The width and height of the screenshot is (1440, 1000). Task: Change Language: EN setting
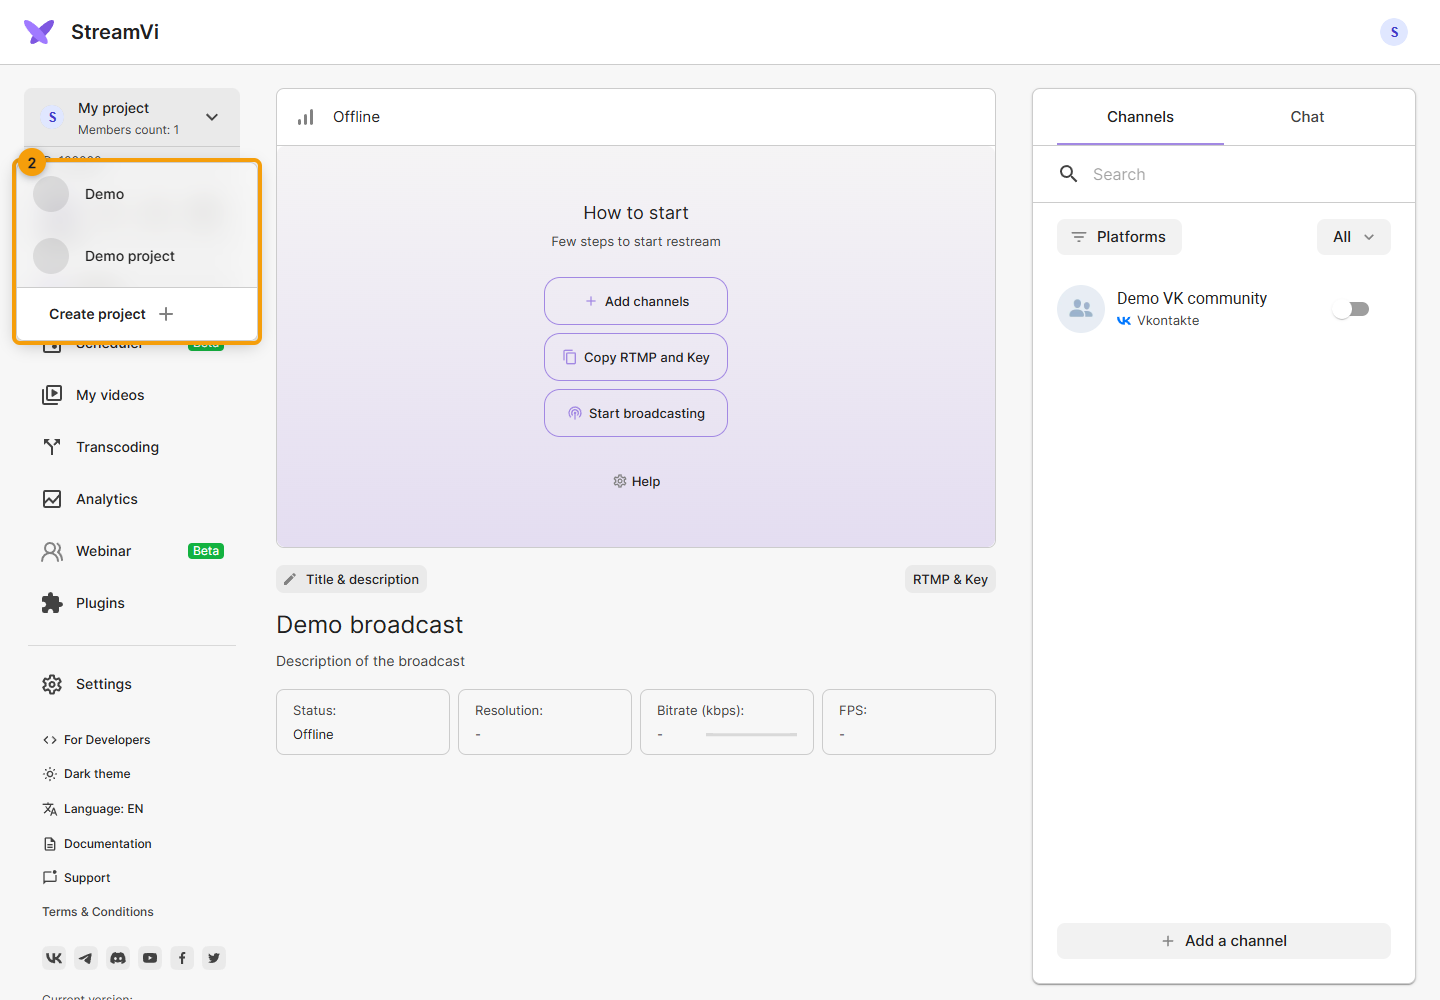(x=93, y=809)
